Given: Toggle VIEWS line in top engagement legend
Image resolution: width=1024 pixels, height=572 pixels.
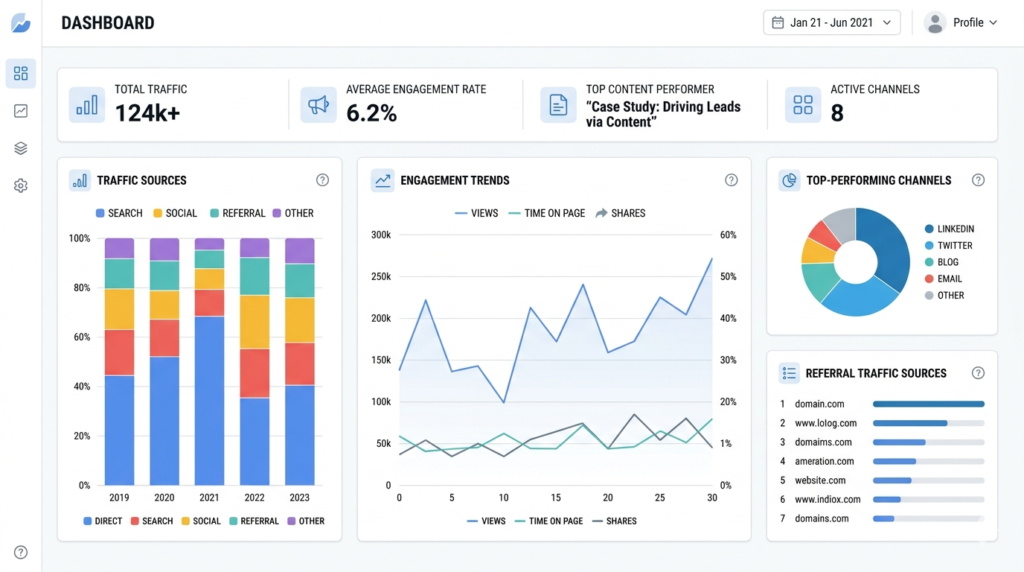Looking at the screenshot, I should 476,213.
